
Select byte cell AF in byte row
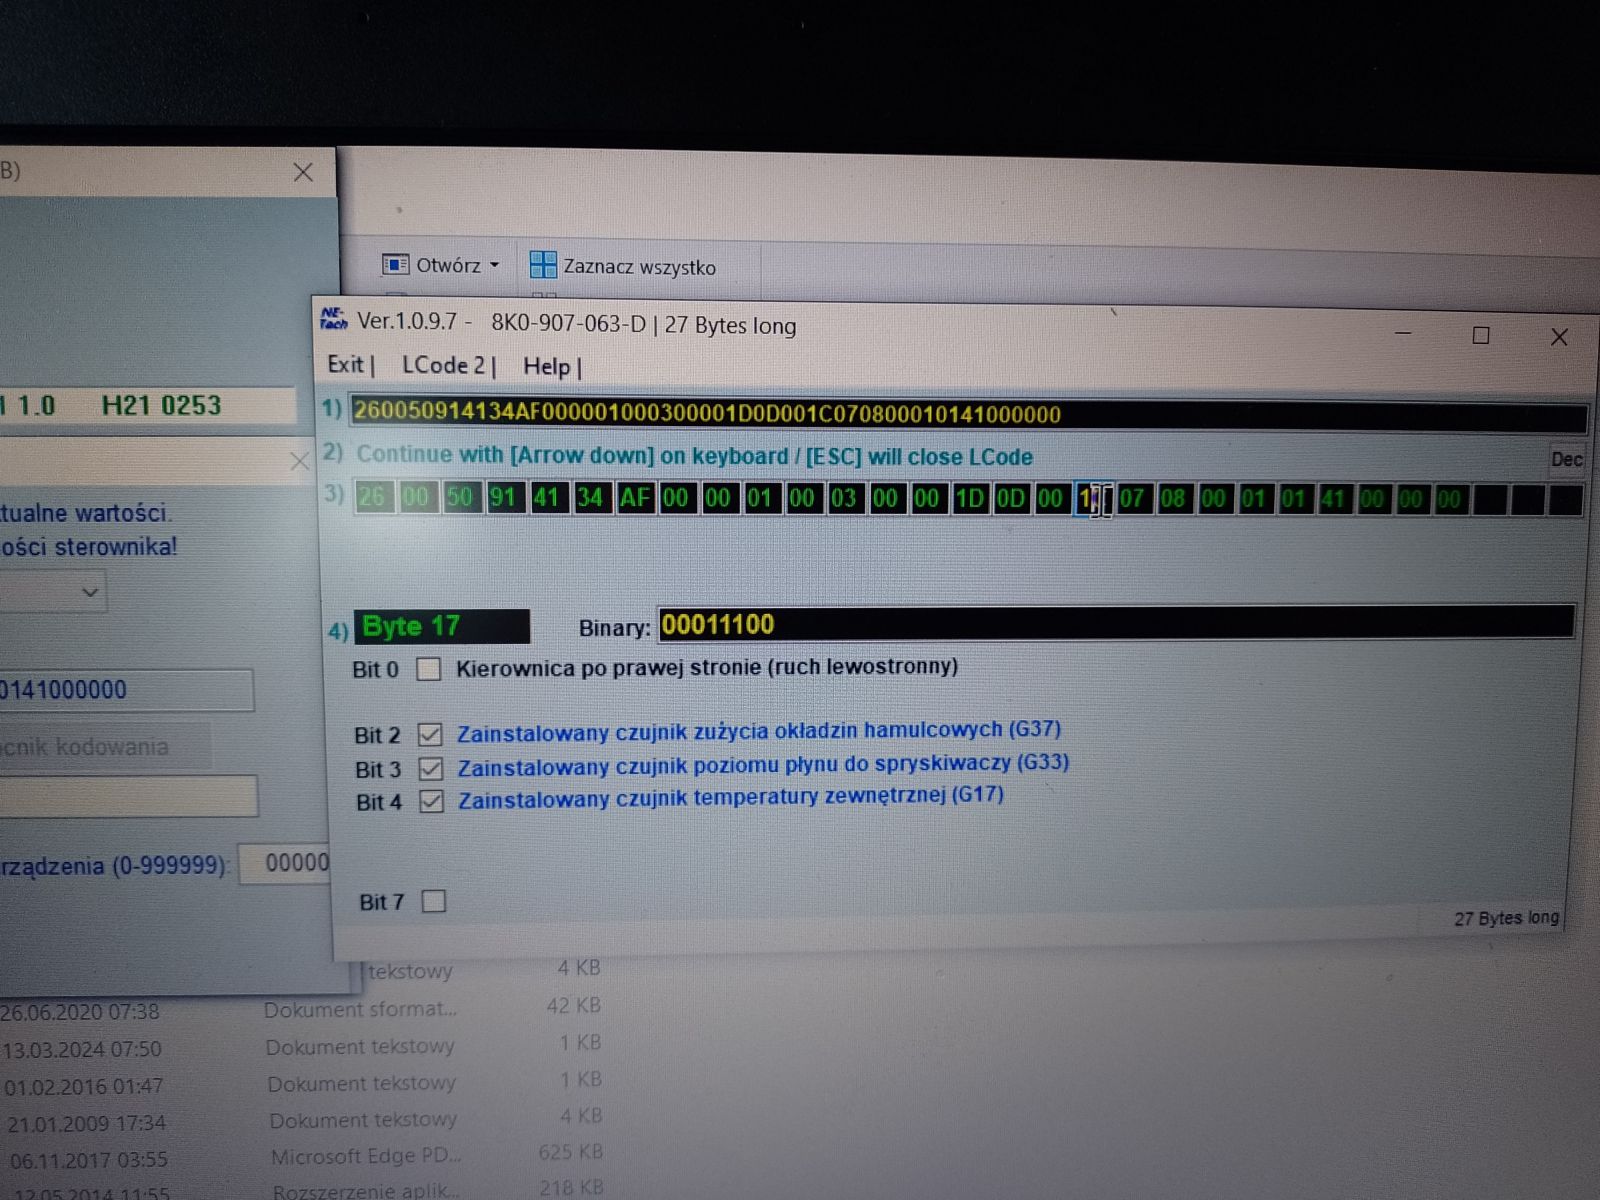[x=635, y=497]
